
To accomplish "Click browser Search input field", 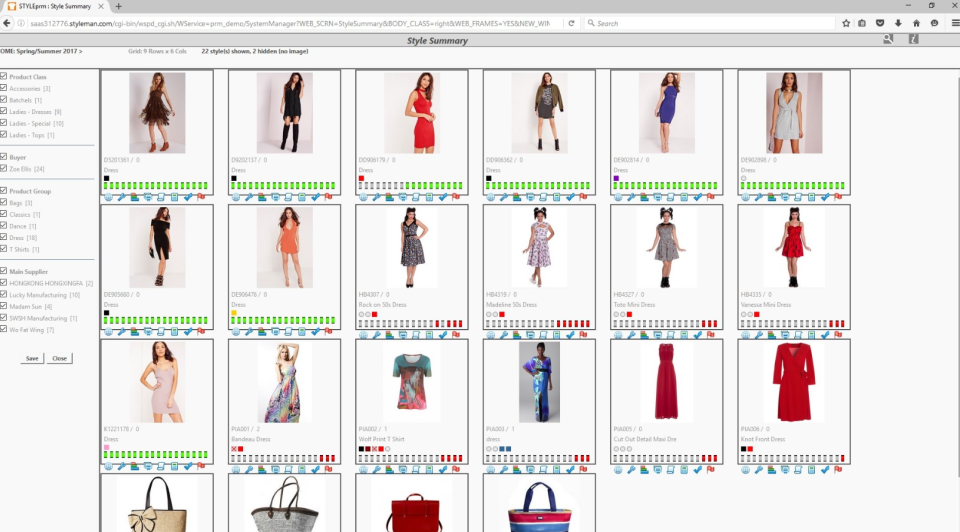I will [710, 23].
